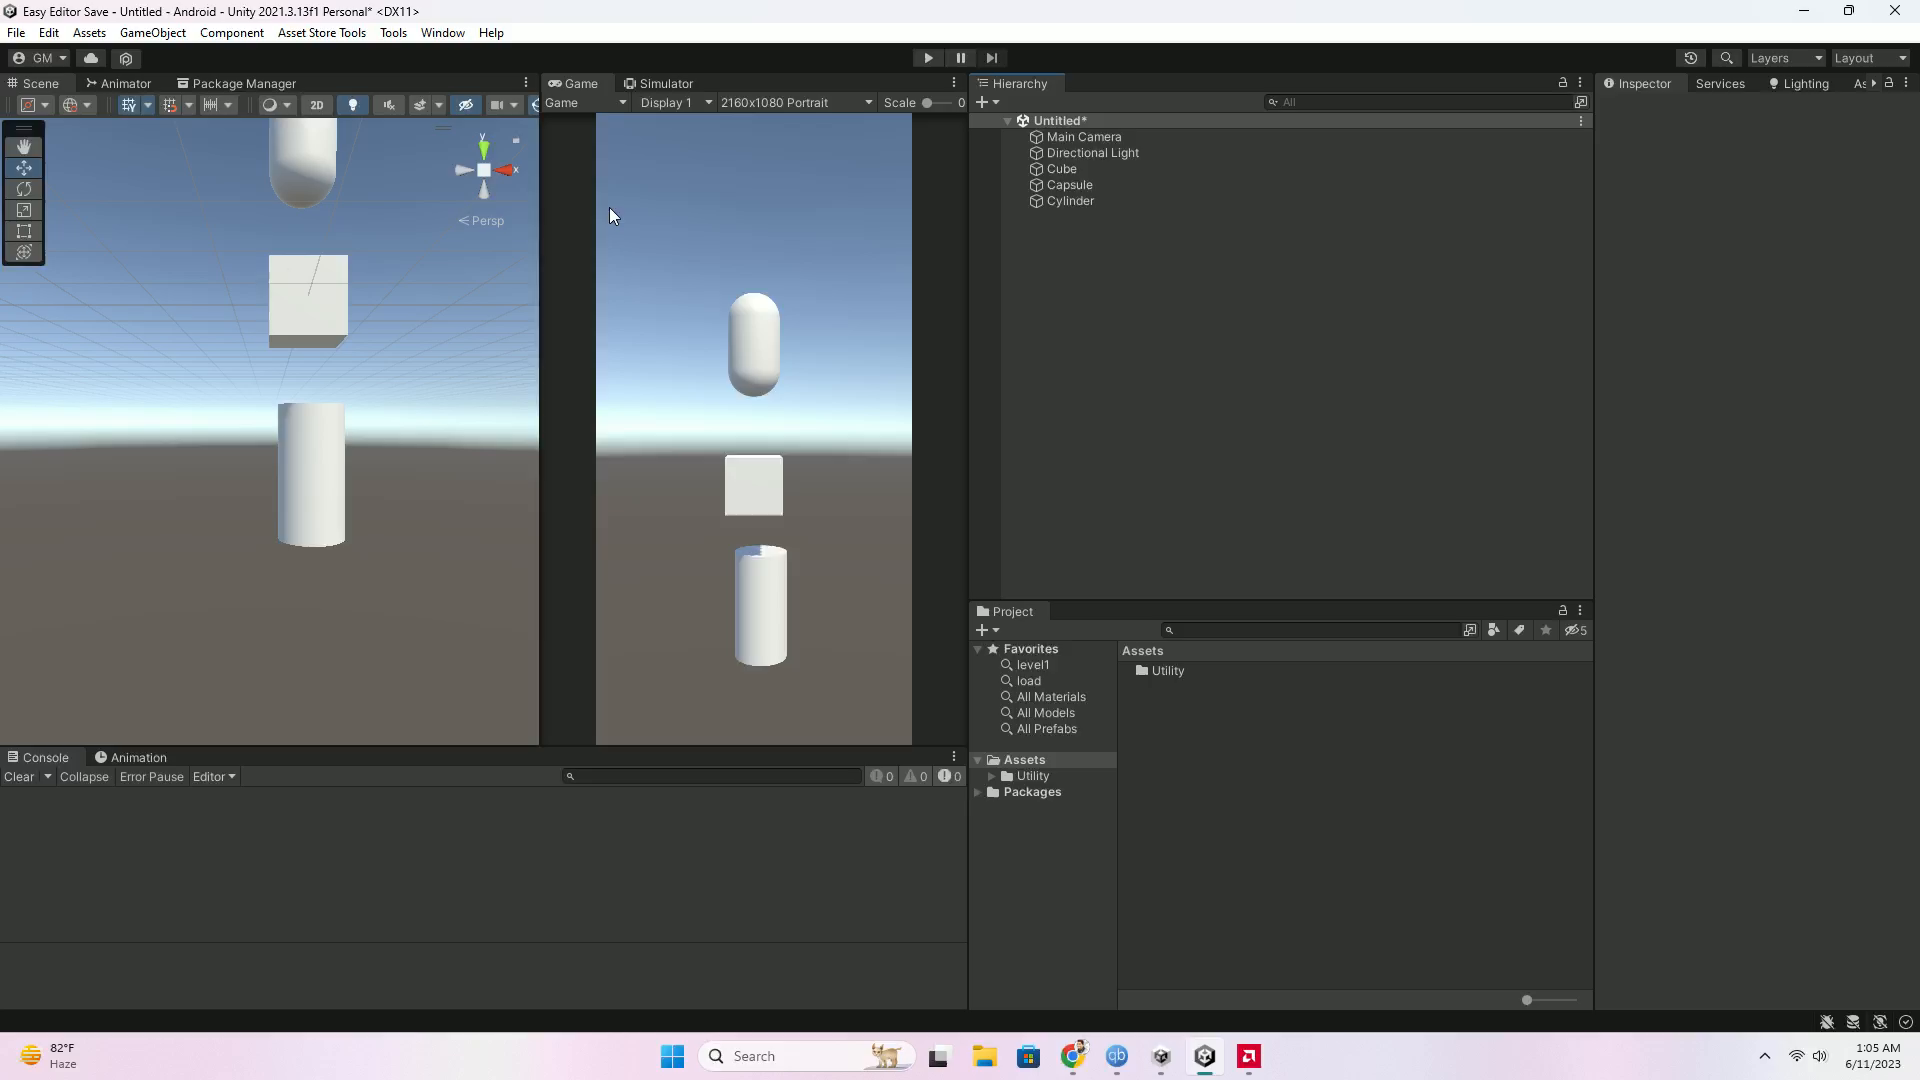Select the Move tool in scene toolbar

click(24, 168)
